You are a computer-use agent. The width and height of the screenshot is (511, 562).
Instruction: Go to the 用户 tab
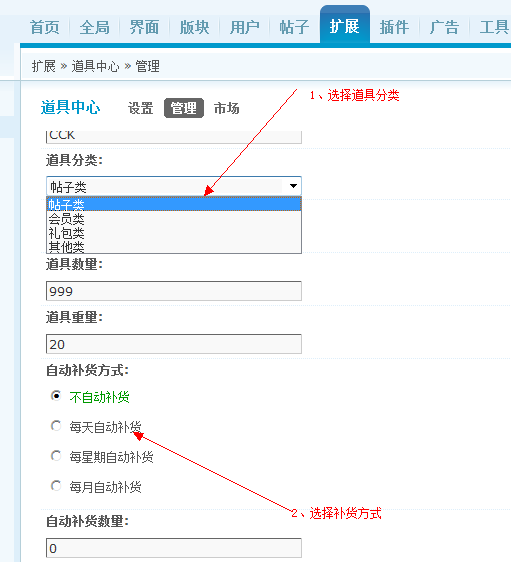(244, 27)
